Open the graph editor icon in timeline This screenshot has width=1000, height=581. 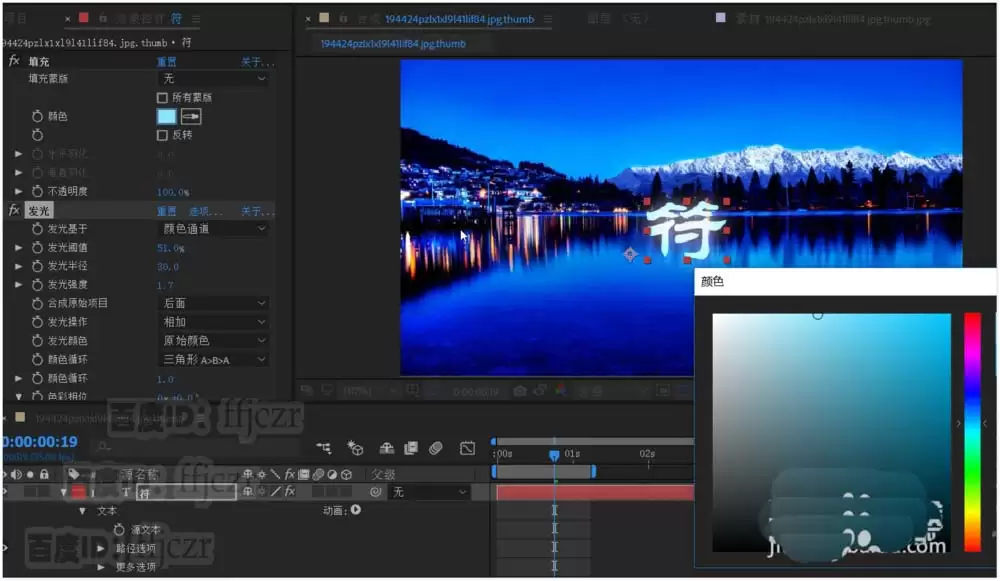point(467,448)
